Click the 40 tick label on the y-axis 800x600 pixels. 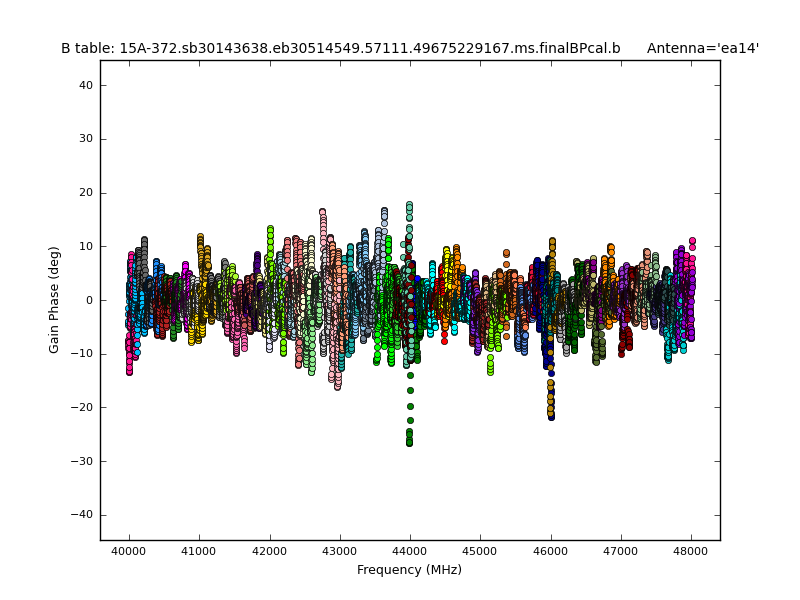coord(85,86)
